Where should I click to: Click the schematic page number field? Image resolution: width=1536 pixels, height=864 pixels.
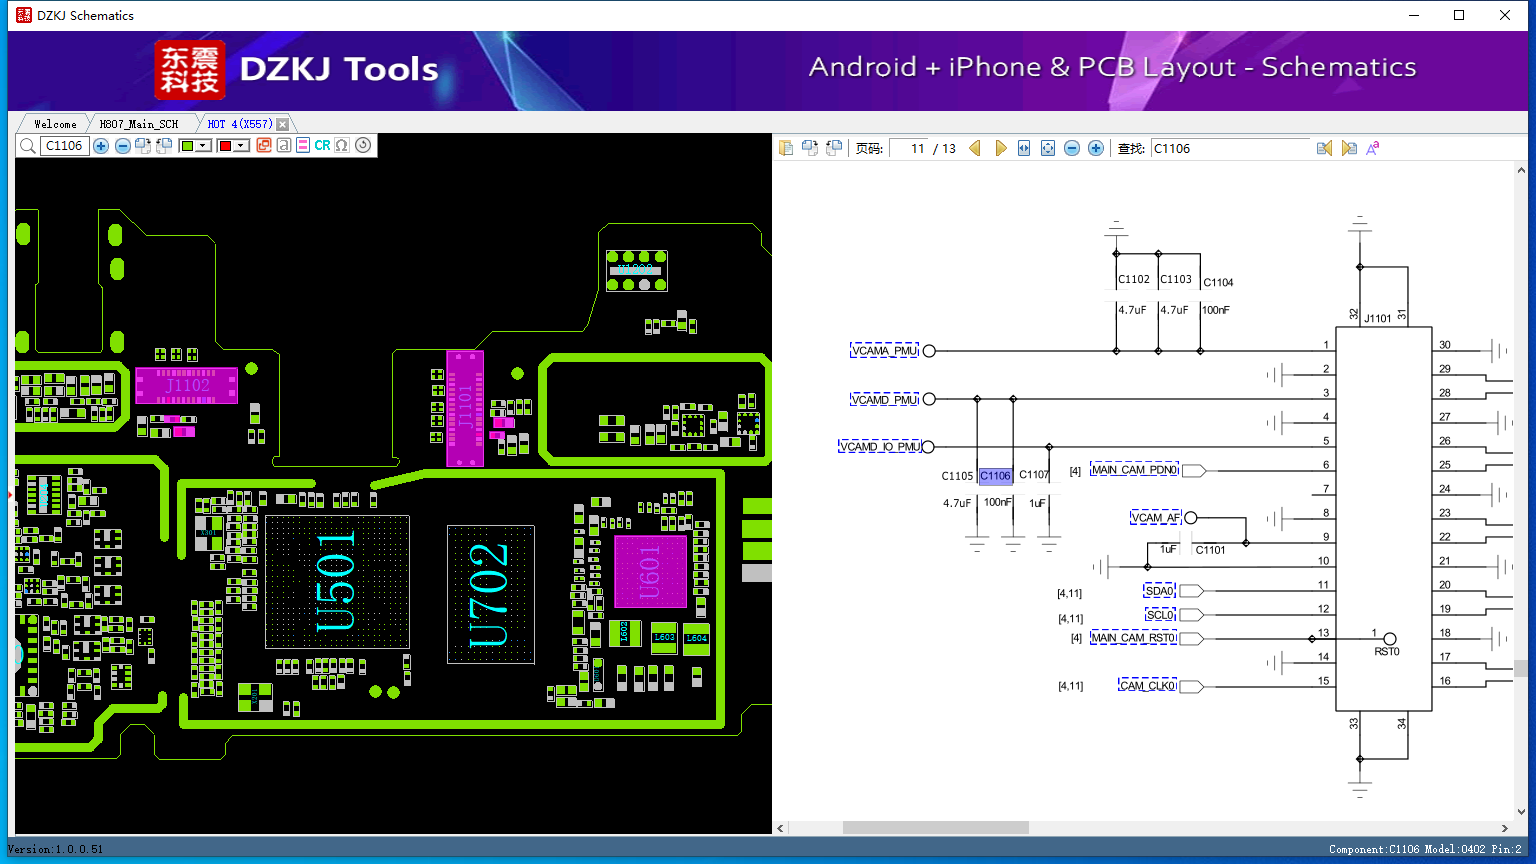pos(908,148)
